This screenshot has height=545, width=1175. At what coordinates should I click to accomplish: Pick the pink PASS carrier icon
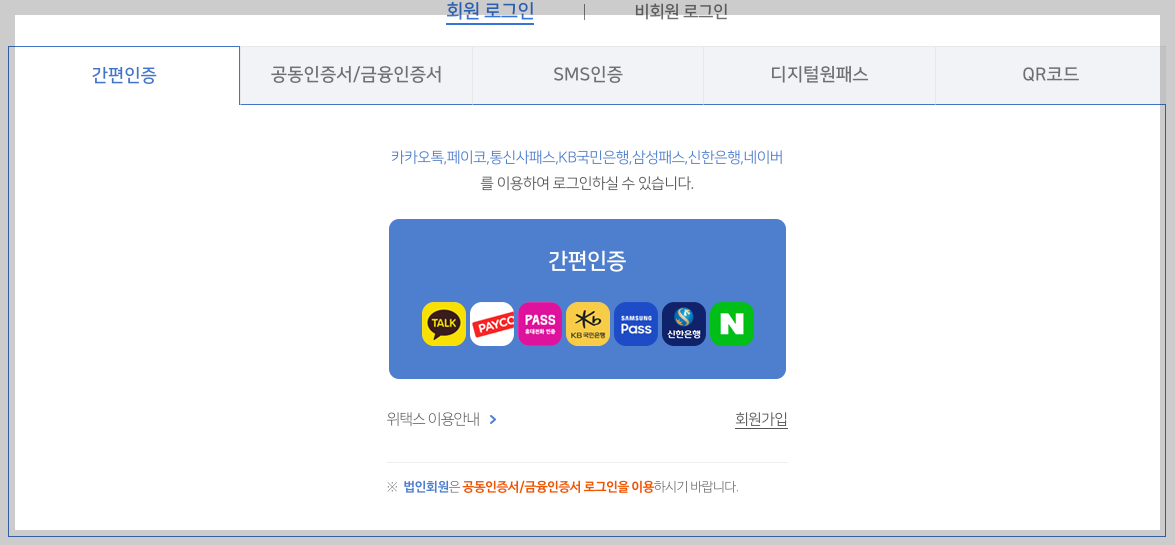coord(540,324)
